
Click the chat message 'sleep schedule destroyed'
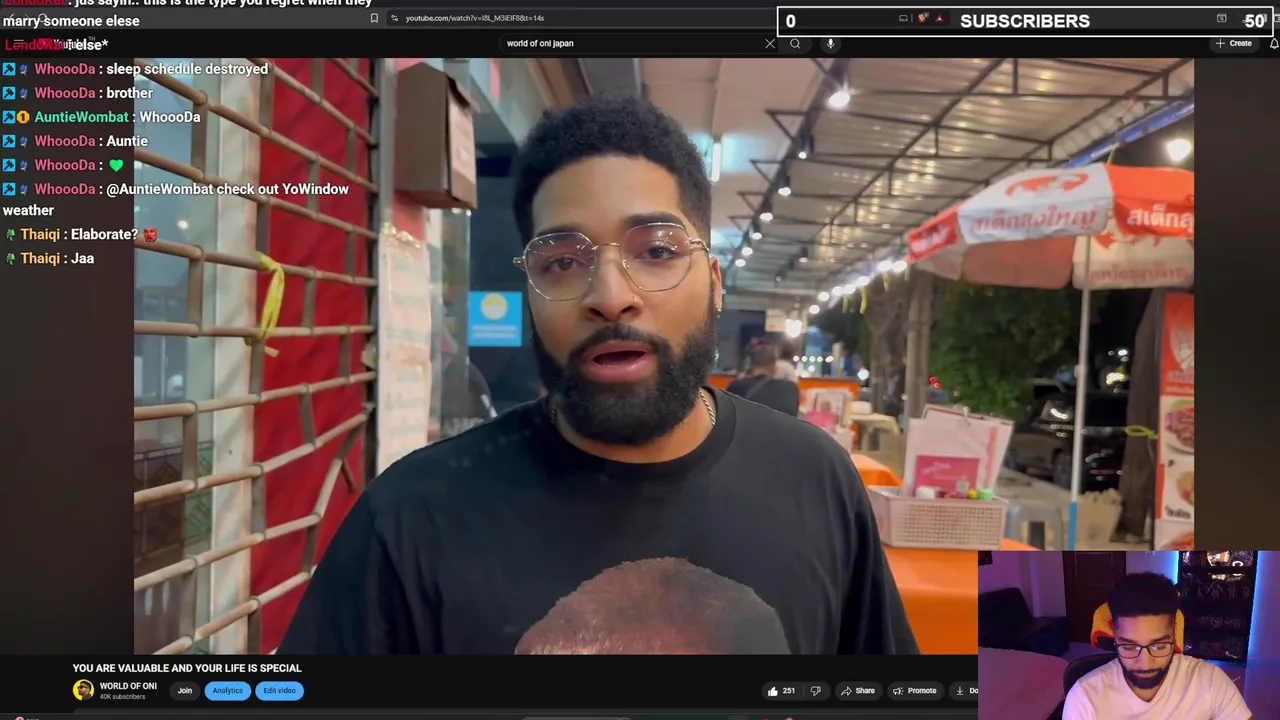click(187, 69)
